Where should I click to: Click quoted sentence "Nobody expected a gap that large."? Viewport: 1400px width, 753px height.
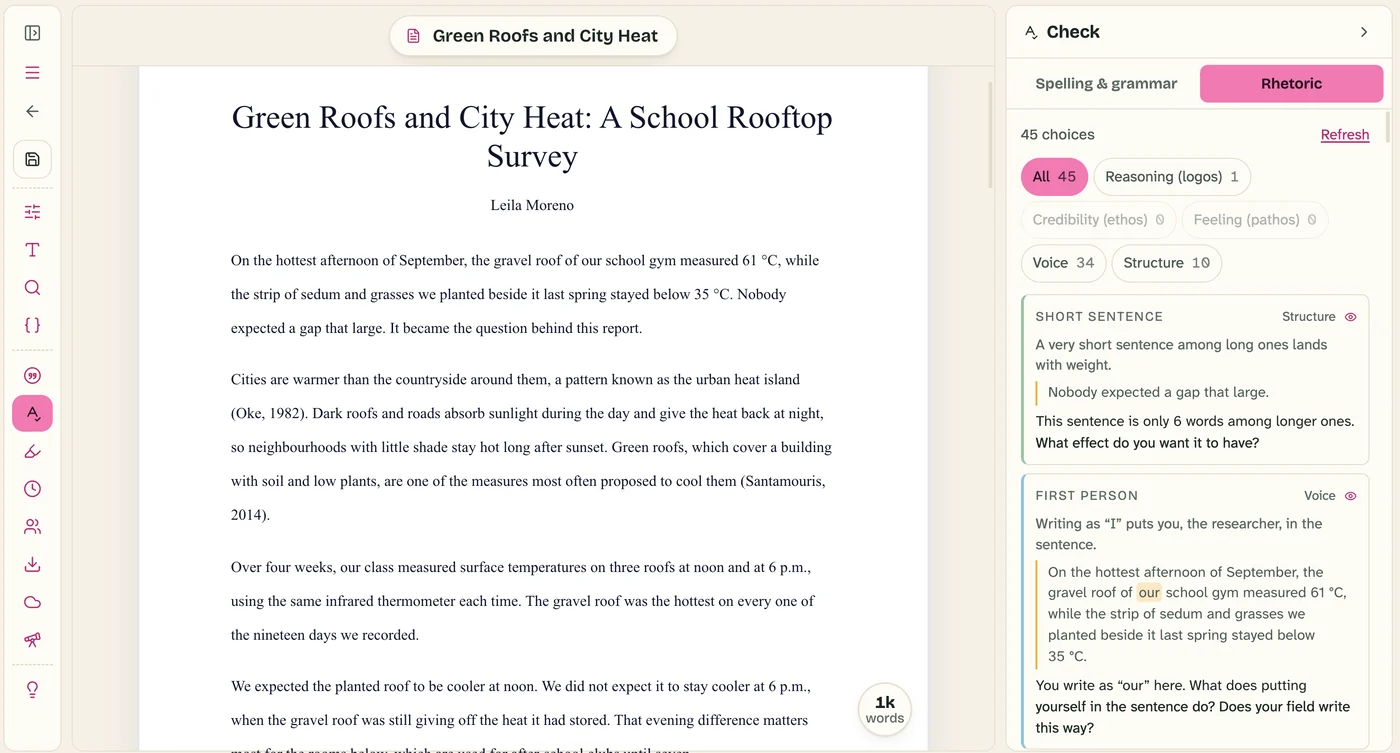1158,392
